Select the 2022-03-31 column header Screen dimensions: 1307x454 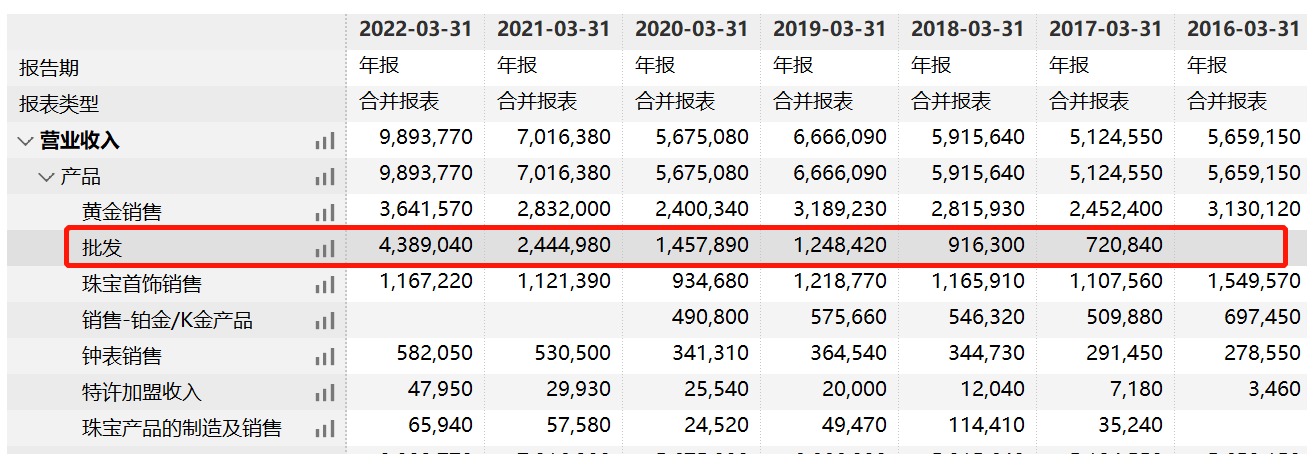(x=415, y=28)
